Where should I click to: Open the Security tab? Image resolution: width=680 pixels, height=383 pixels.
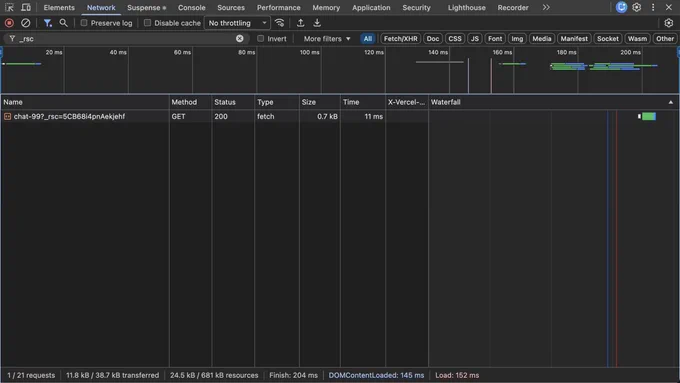(416, 7)
